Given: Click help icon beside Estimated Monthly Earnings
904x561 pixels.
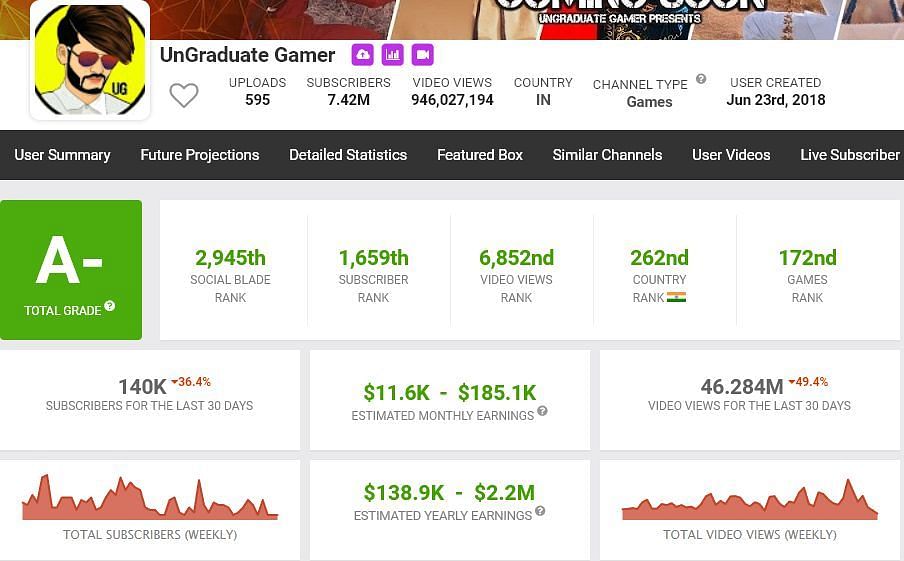Looking at the screenshot, I should point(542,411).
